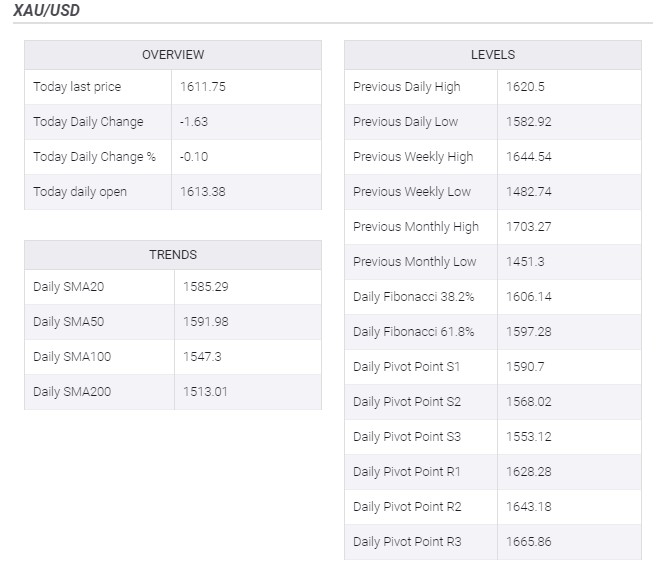Image resolution: width=659 pixels, height=570 pixels.
Task: Click the Daily Fibonacci 61.8% value 1597.28
Action: (529, 332)
